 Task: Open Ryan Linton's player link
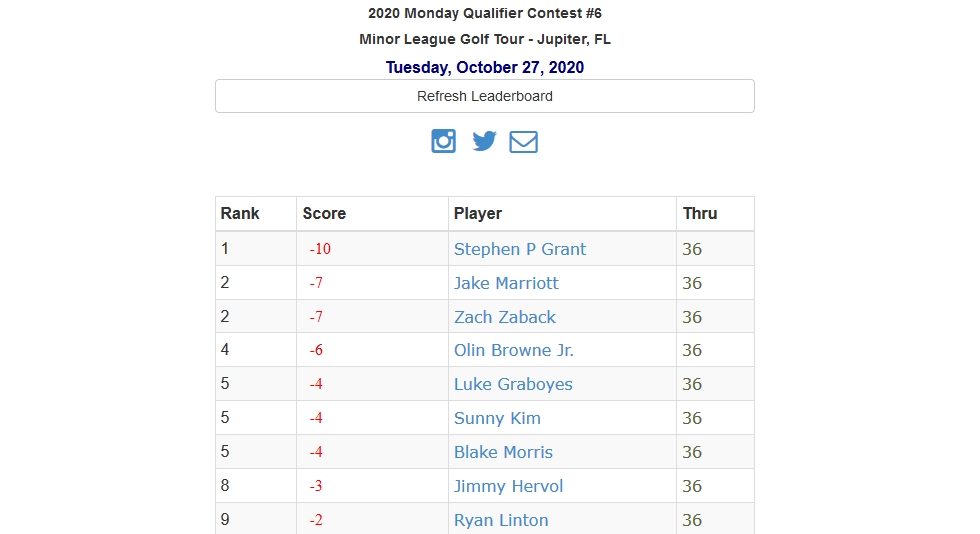pos(501,520)
